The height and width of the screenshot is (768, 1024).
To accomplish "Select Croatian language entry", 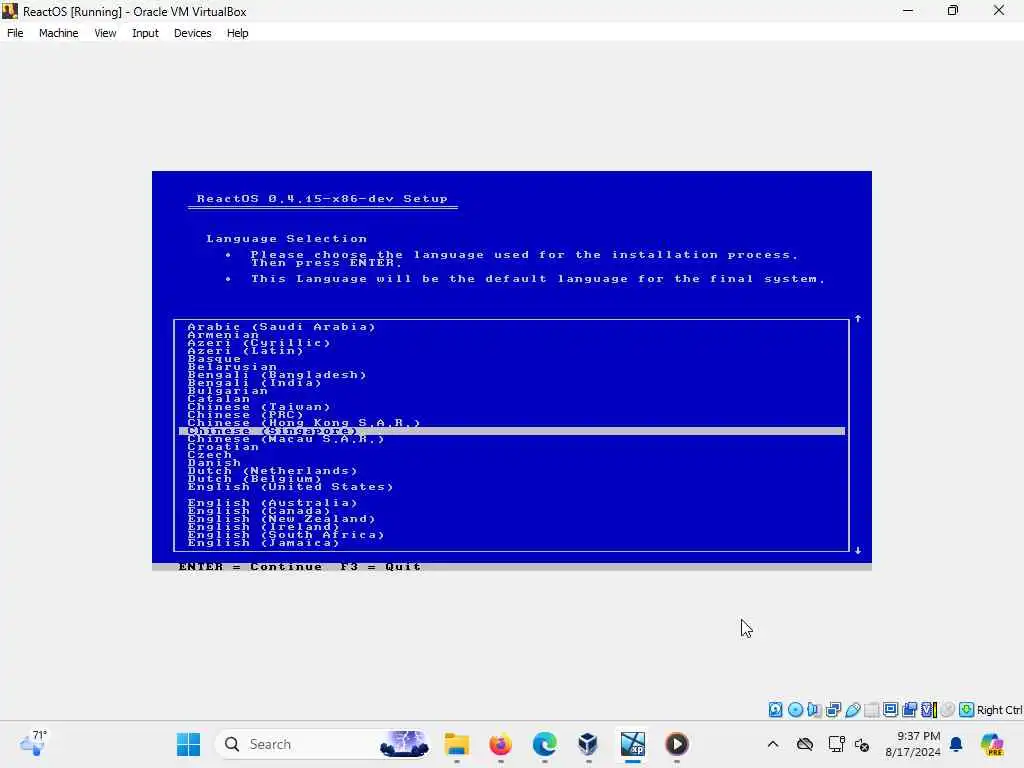I will (223, 447).
